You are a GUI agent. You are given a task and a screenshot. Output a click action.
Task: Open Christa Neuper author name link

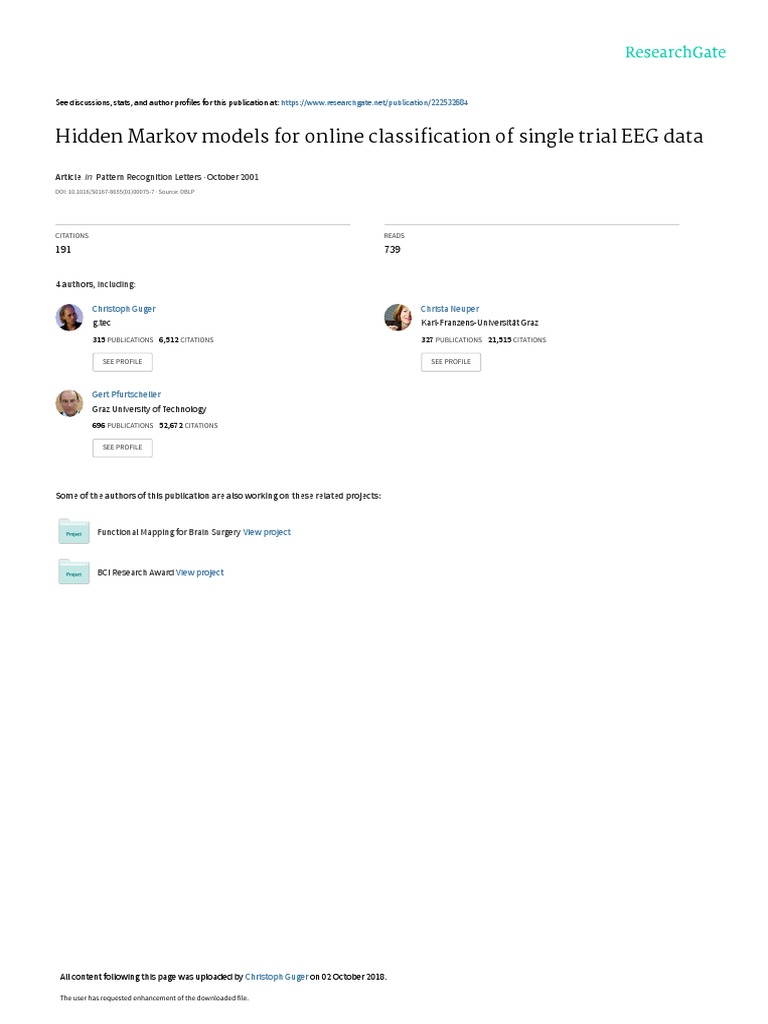450,309
